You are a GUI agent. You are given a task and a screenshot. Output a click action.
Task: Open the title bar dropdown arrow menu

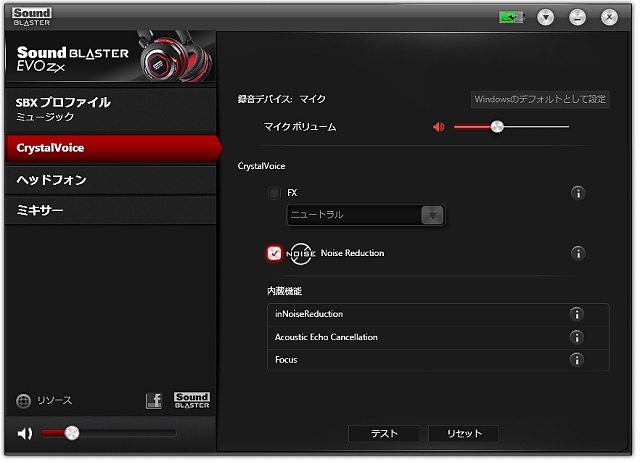546,18
